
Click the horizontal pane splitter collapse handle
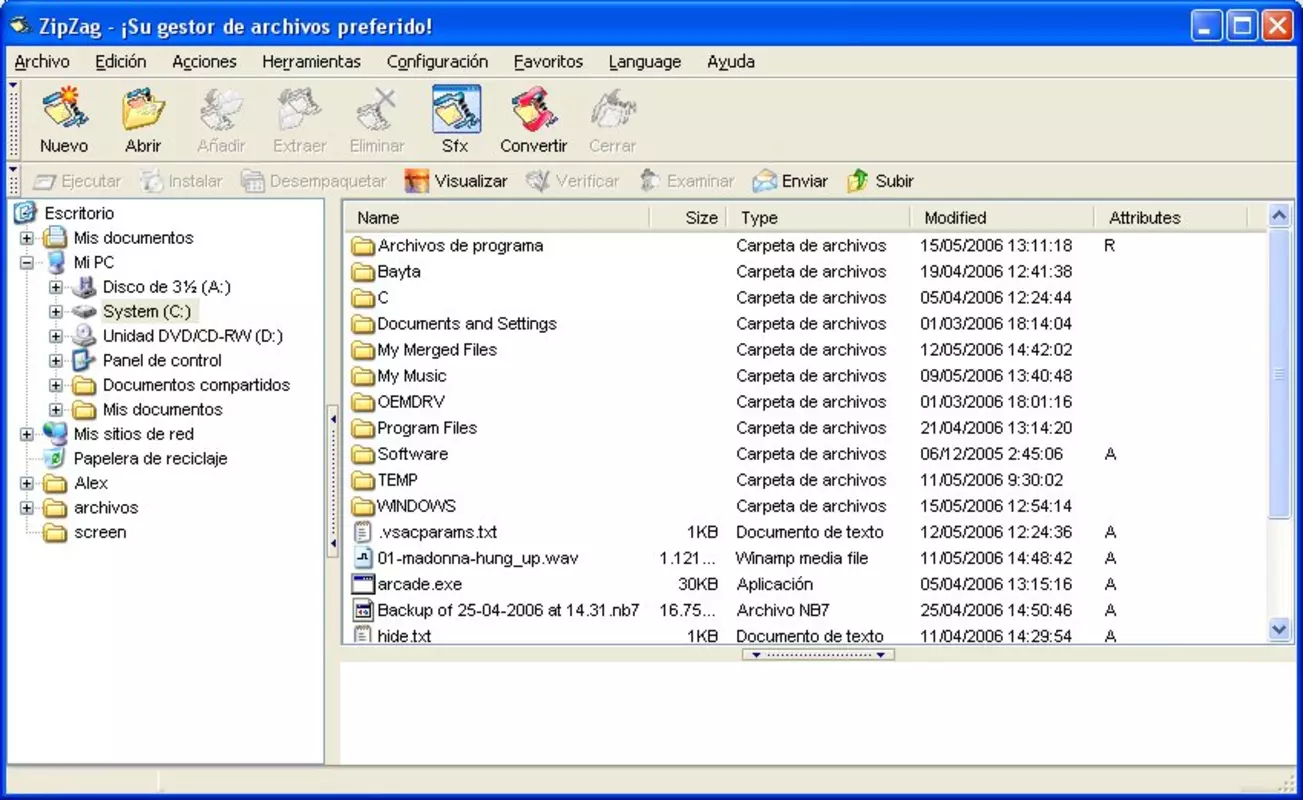(818, 655)
